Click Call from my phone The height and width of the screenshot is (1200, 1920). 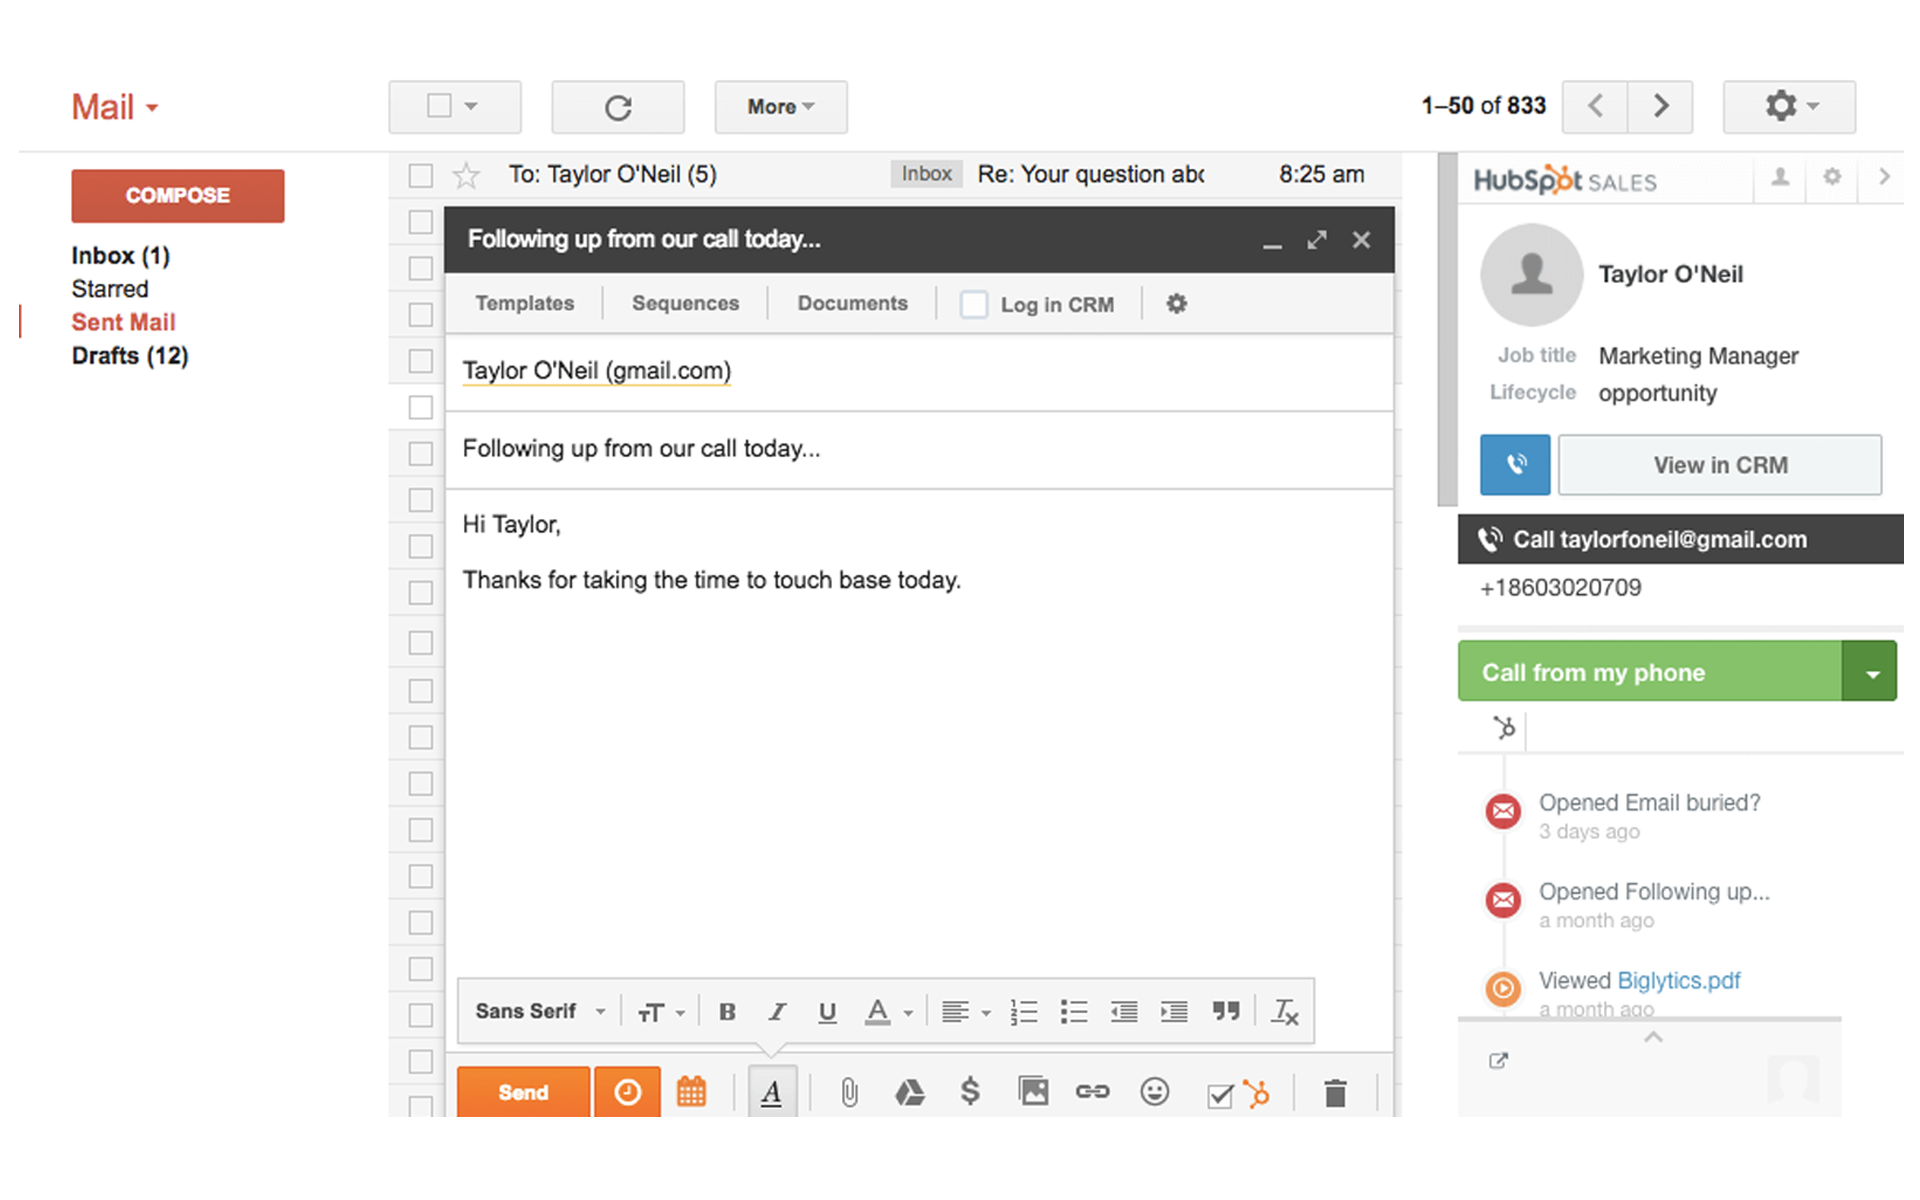click(1650, 672)
